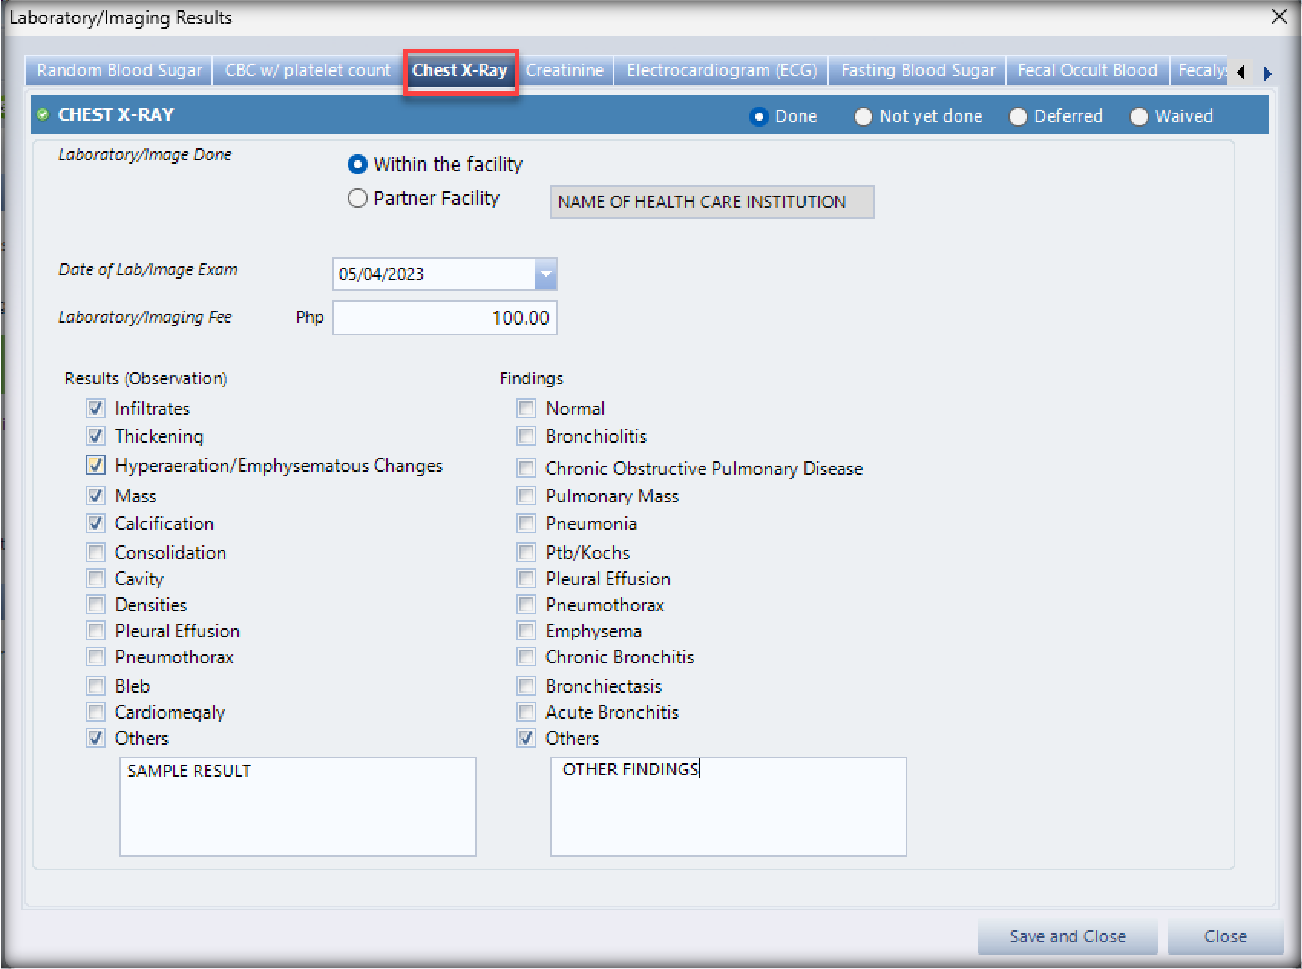Select the Partner Facility option
The height and width of the screenshot is (969, 1302).
[x=358, y=198]
